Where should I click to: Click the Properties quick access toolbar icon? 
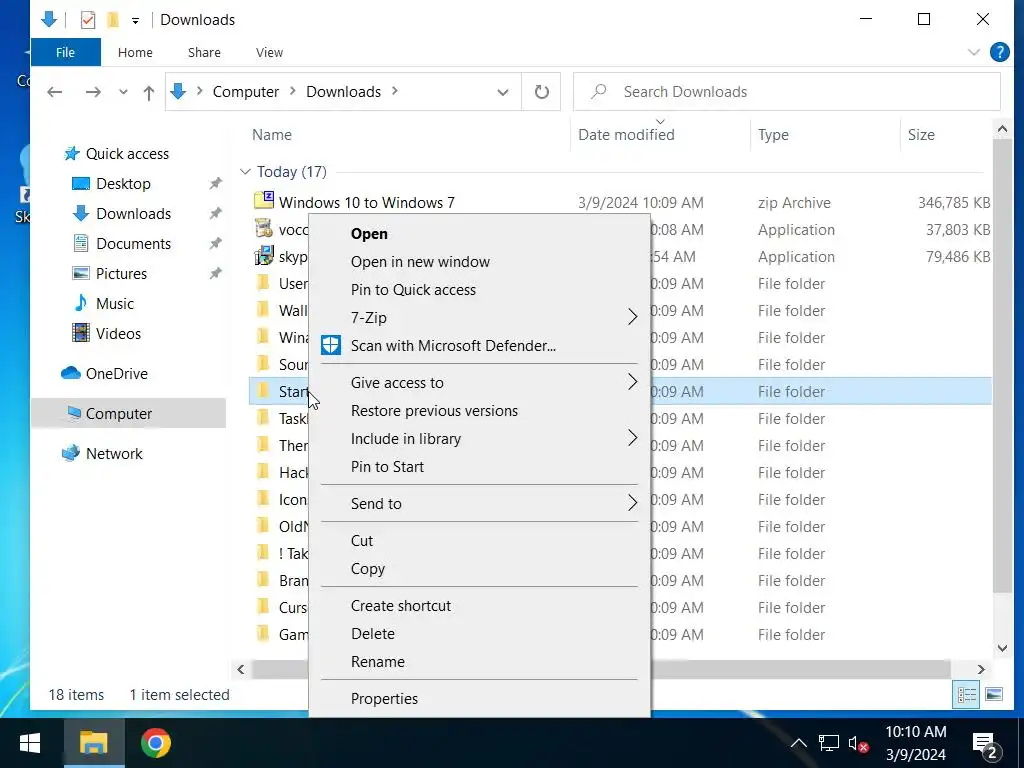point(88,20)
